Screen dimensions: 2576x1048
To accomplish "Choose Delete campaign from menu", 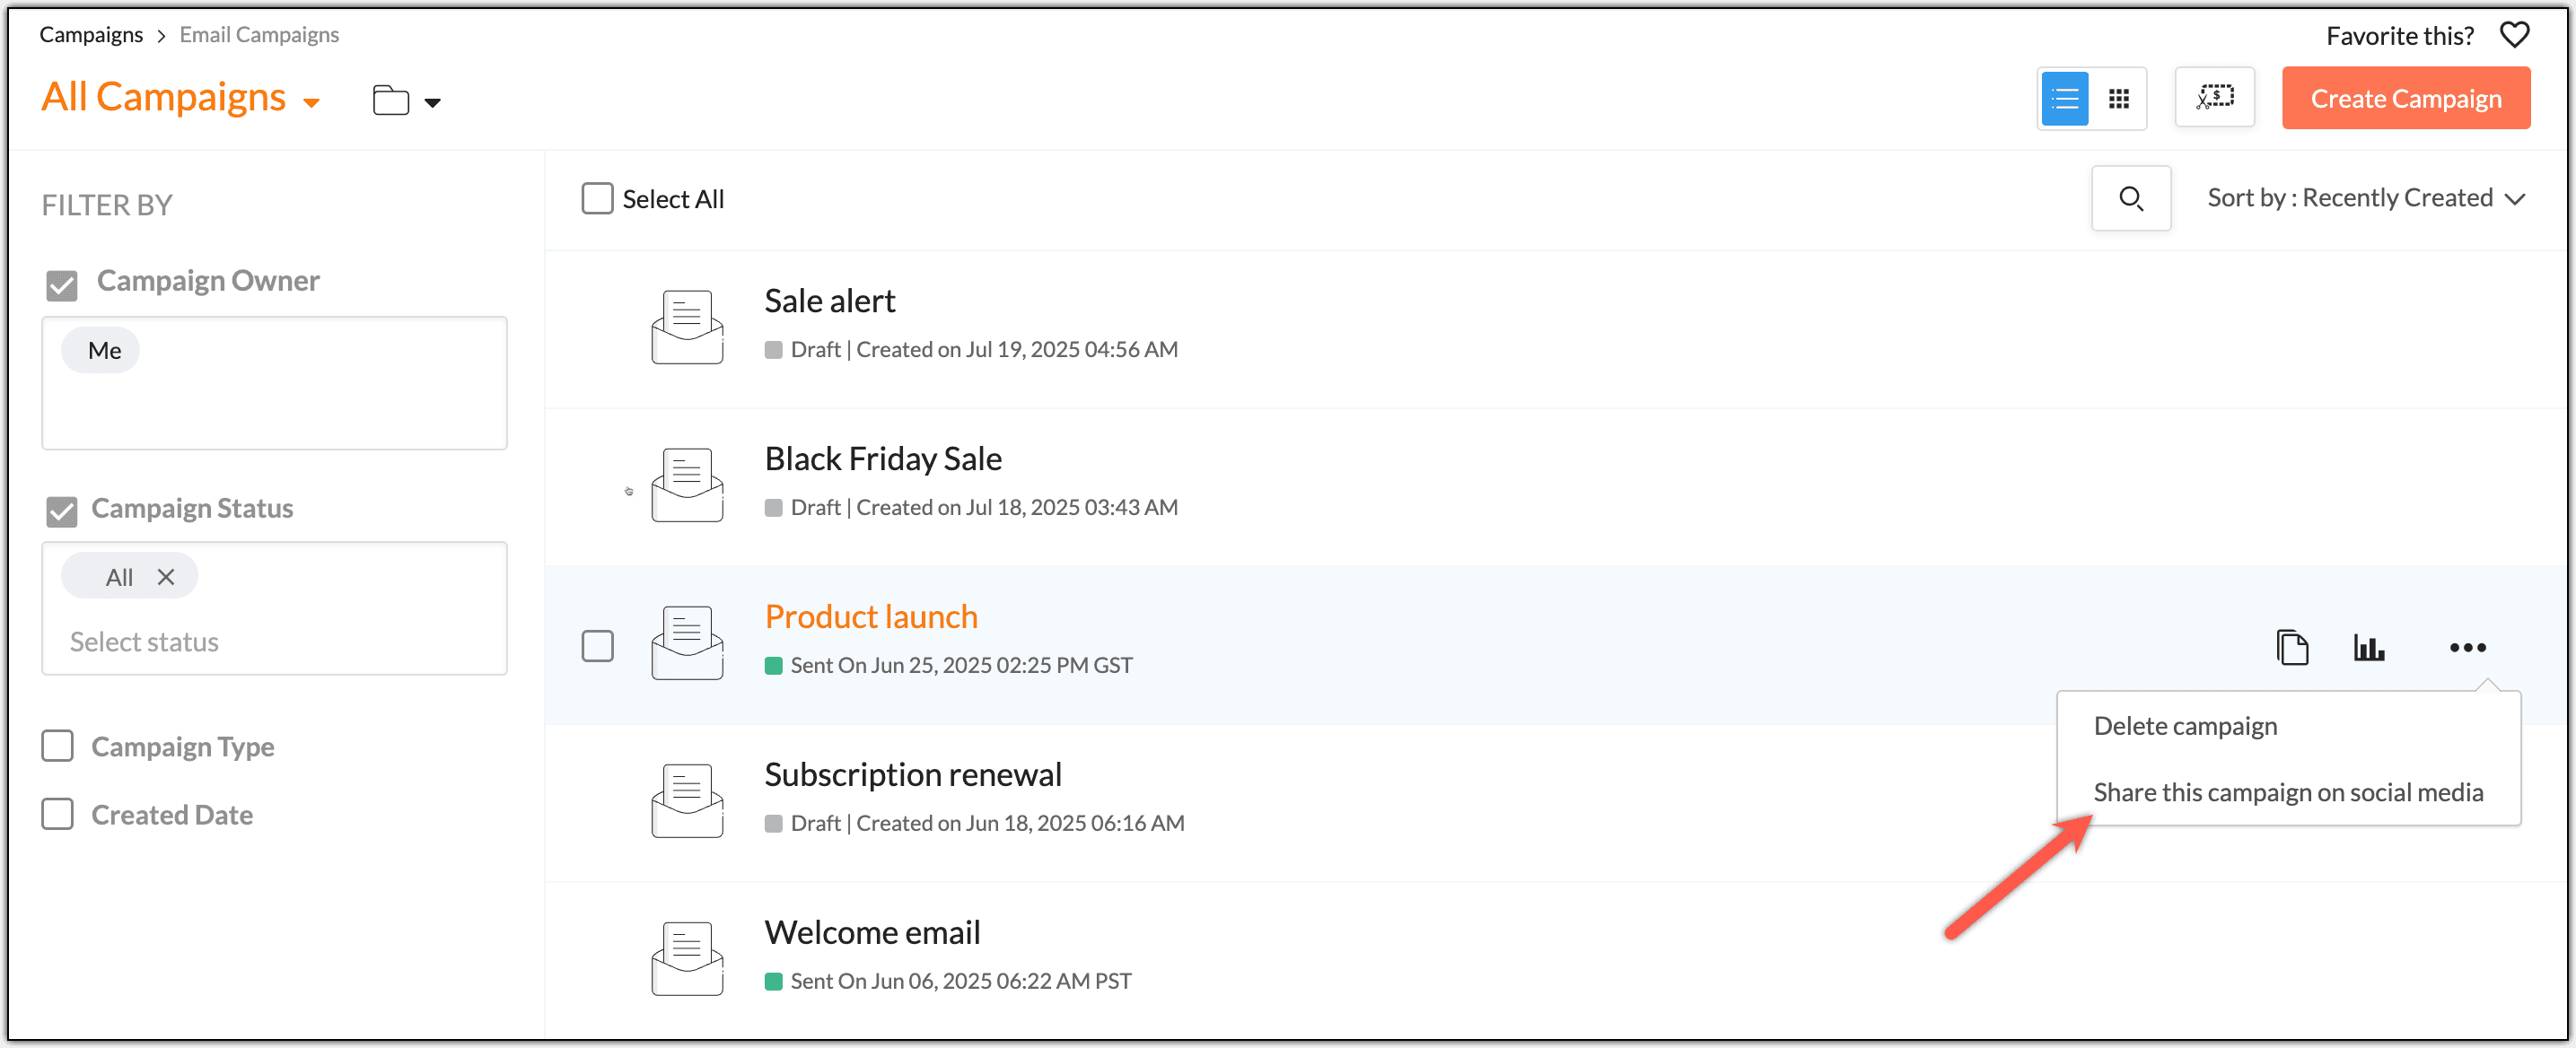I will [2185, 725].
